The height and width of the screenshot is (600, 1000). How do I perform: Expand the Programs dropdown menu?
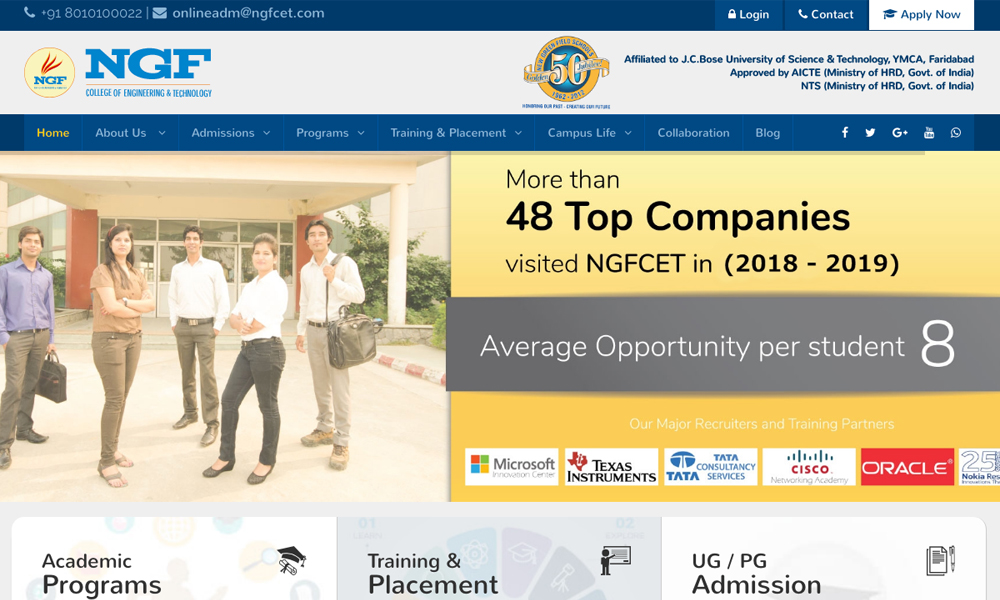coord(331,133)
